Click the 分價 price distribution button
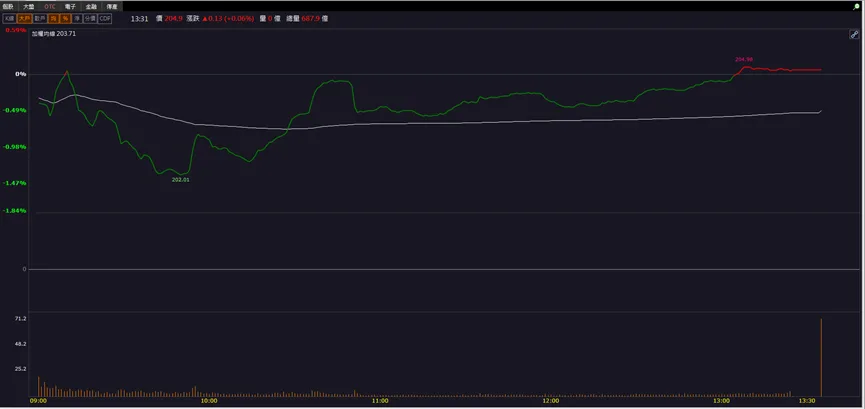 point(90,19)
